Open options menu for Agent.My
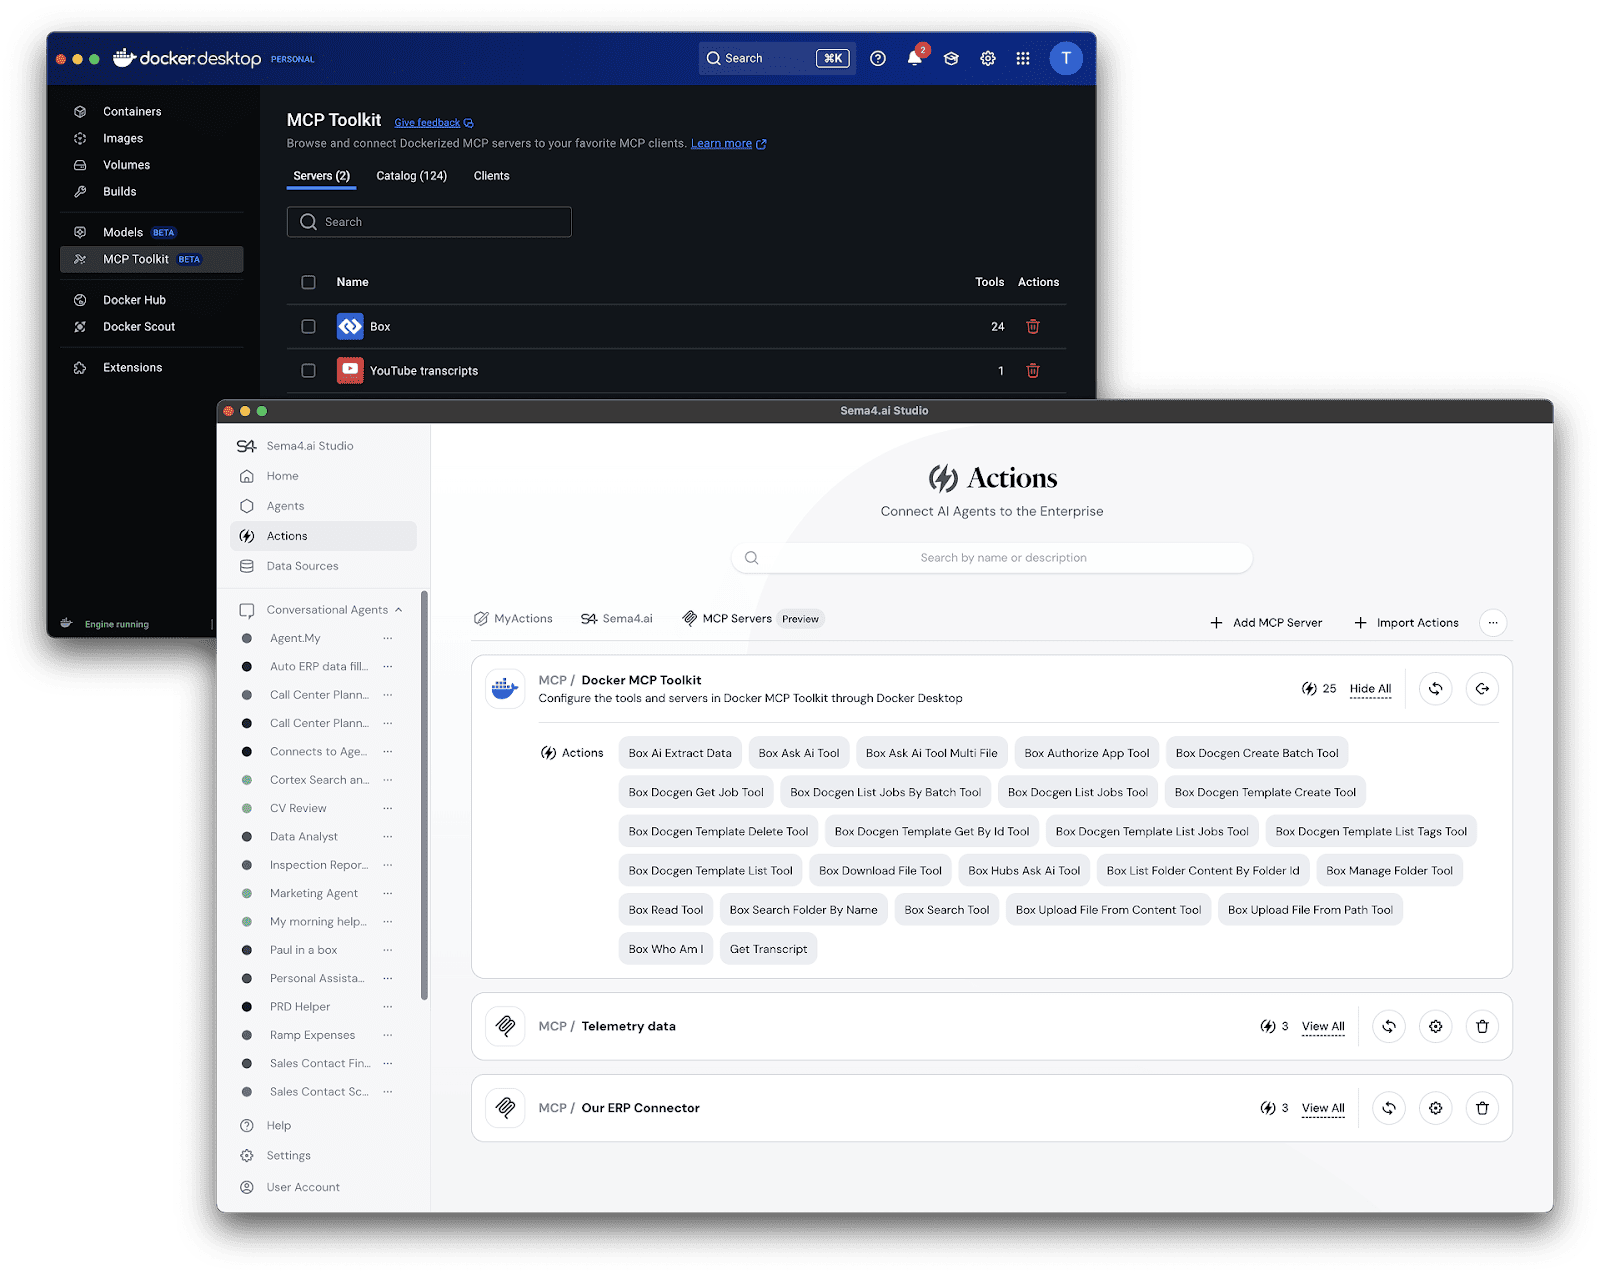 [388, 638]
